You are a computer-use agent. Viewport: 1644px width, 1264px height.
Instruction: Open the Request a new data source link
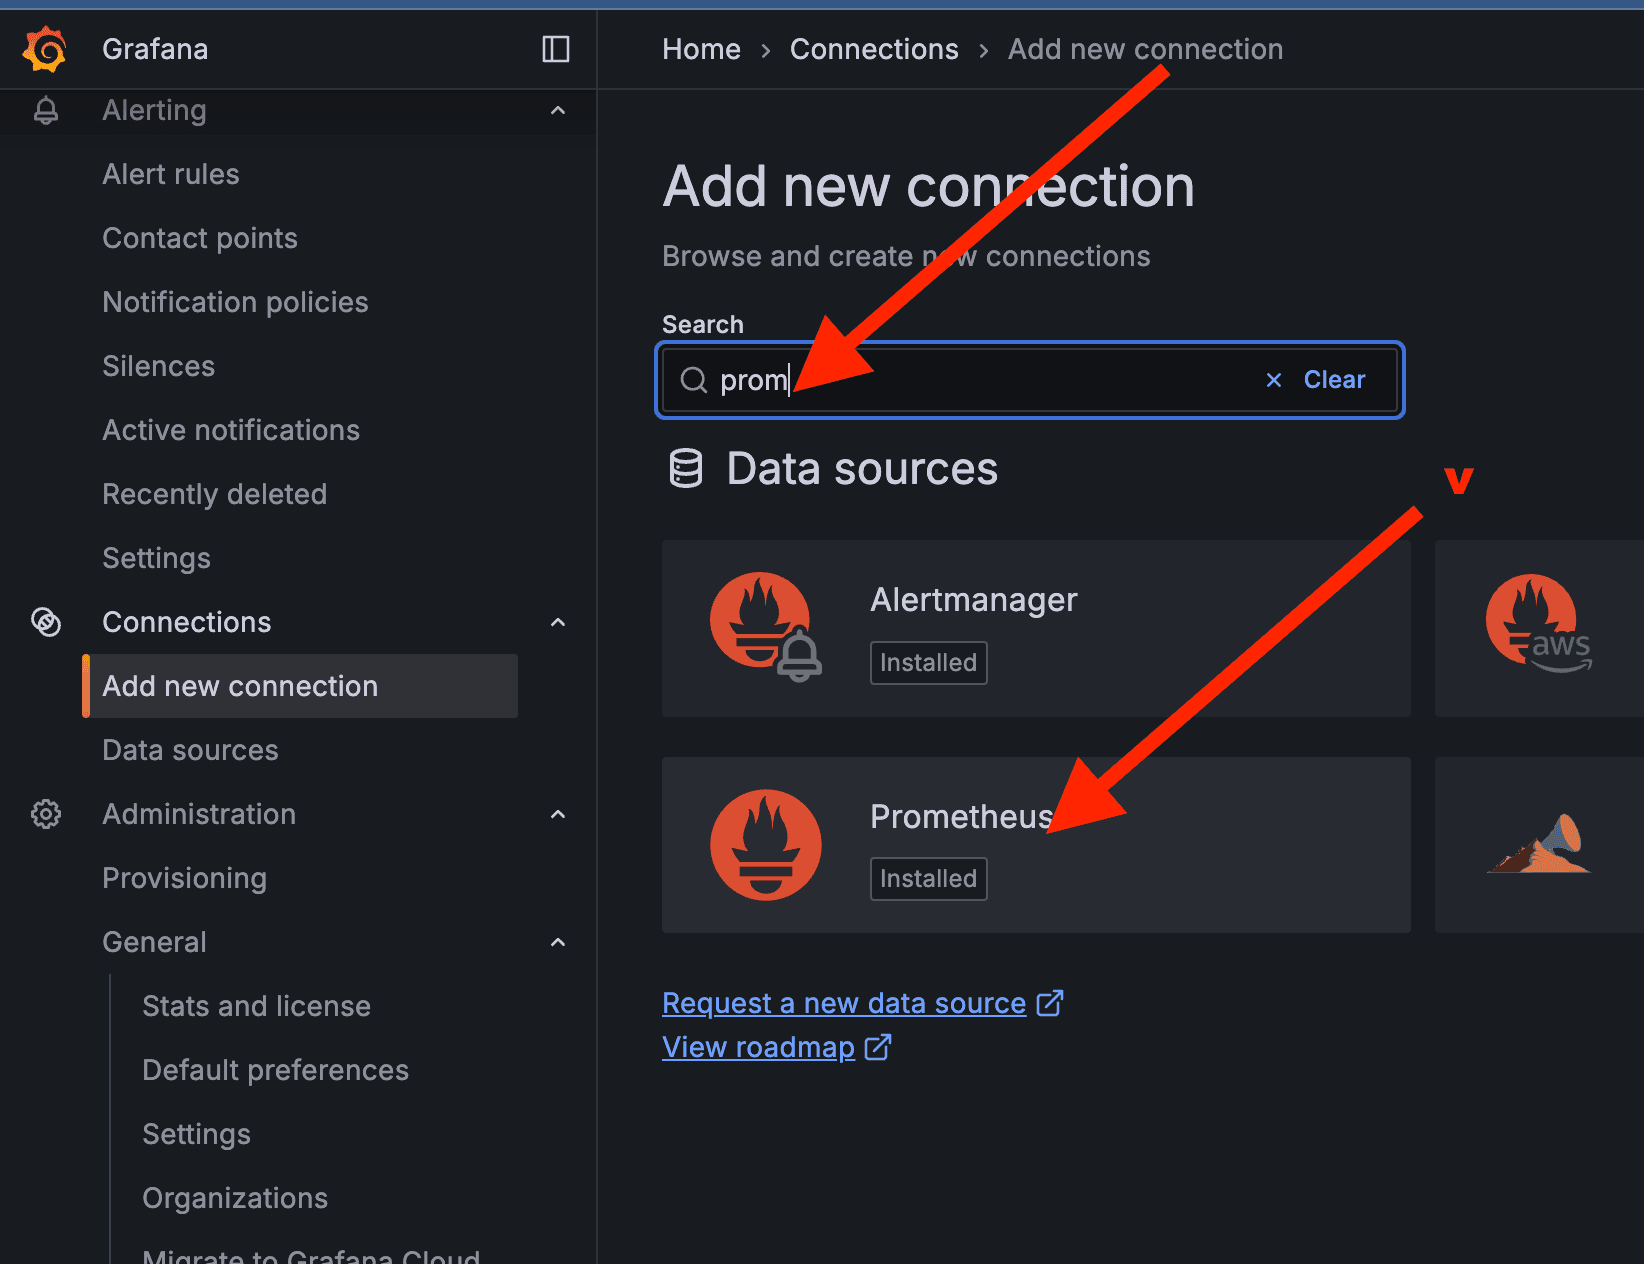point(843,1003)
